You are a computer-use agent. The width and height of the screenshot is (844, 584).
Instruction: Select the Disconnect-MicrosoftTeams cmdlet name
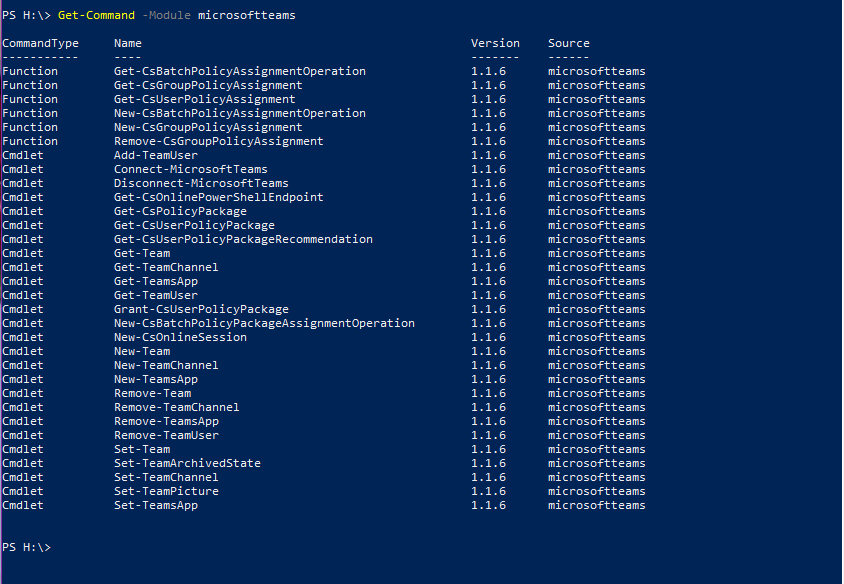click(x=201, y=183)
